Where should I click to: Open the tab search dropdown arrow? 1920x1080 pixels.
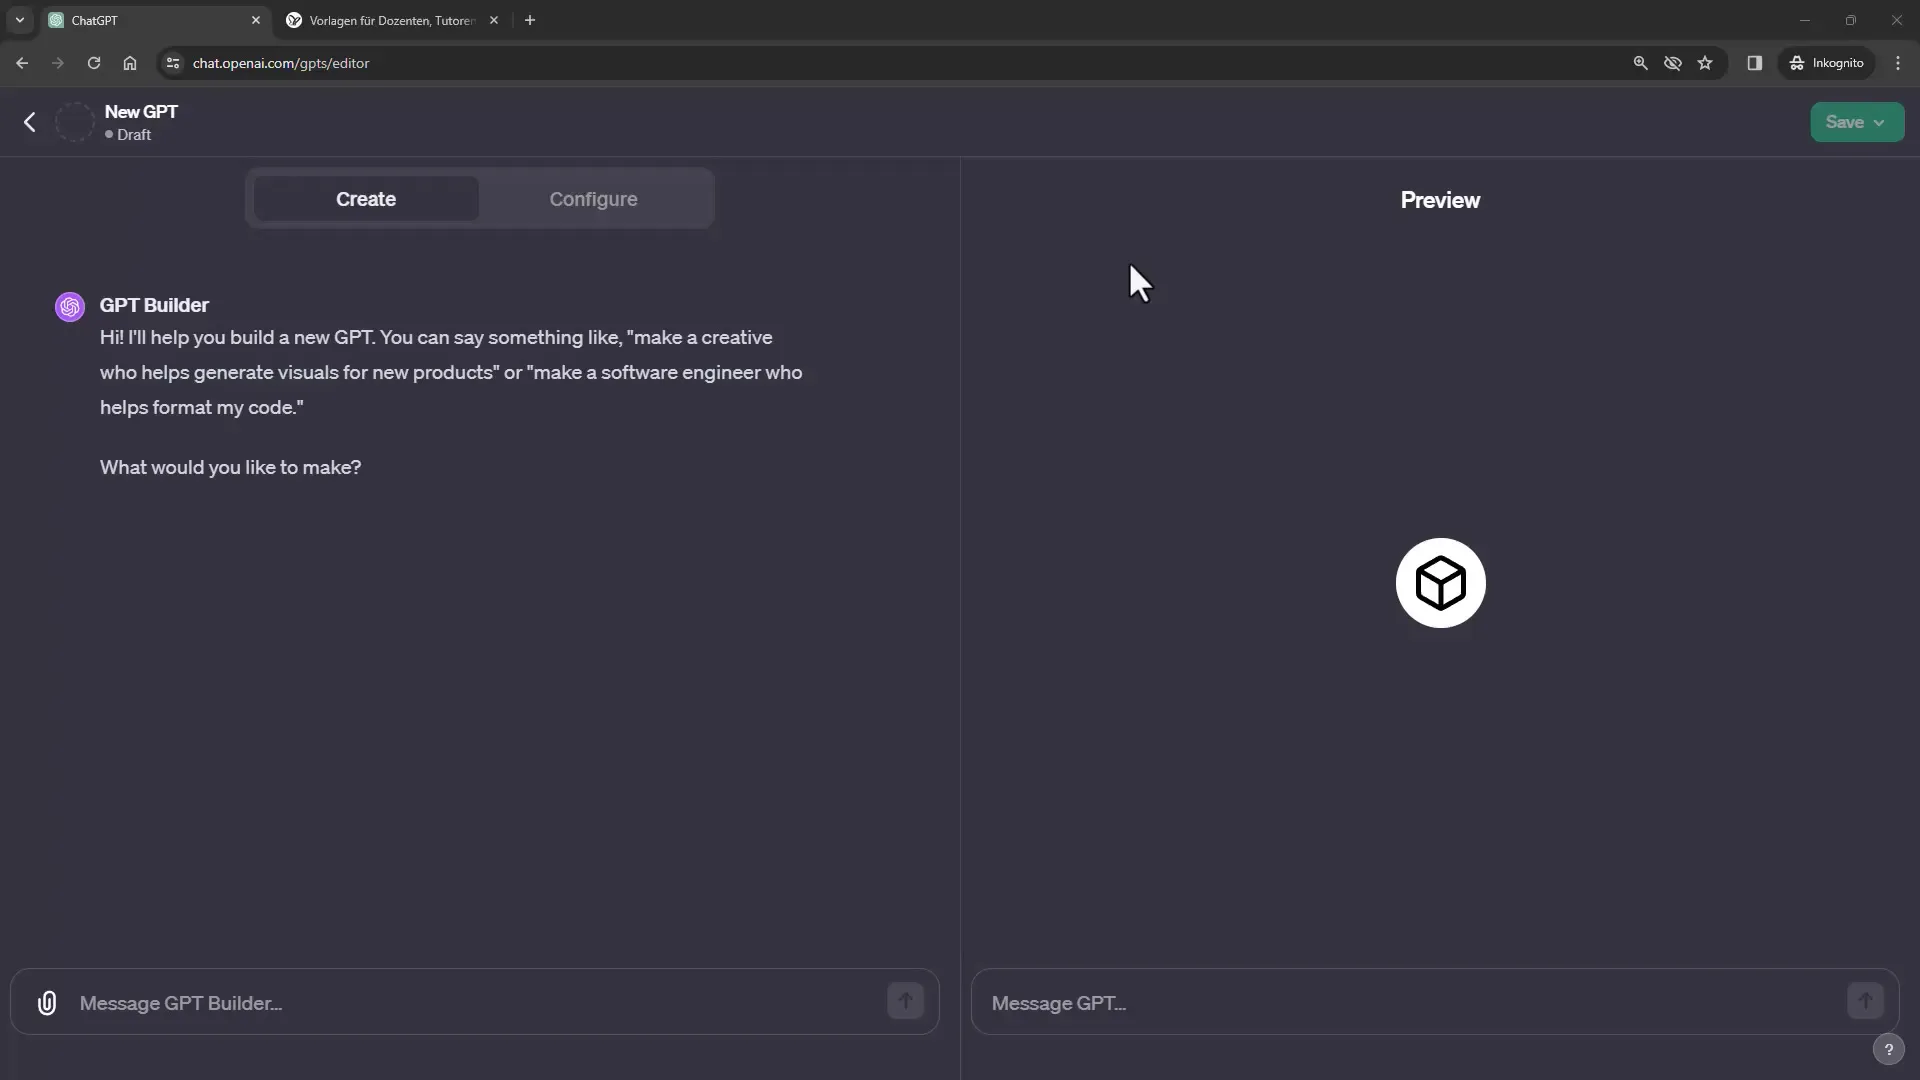click(x=20, y=20)
